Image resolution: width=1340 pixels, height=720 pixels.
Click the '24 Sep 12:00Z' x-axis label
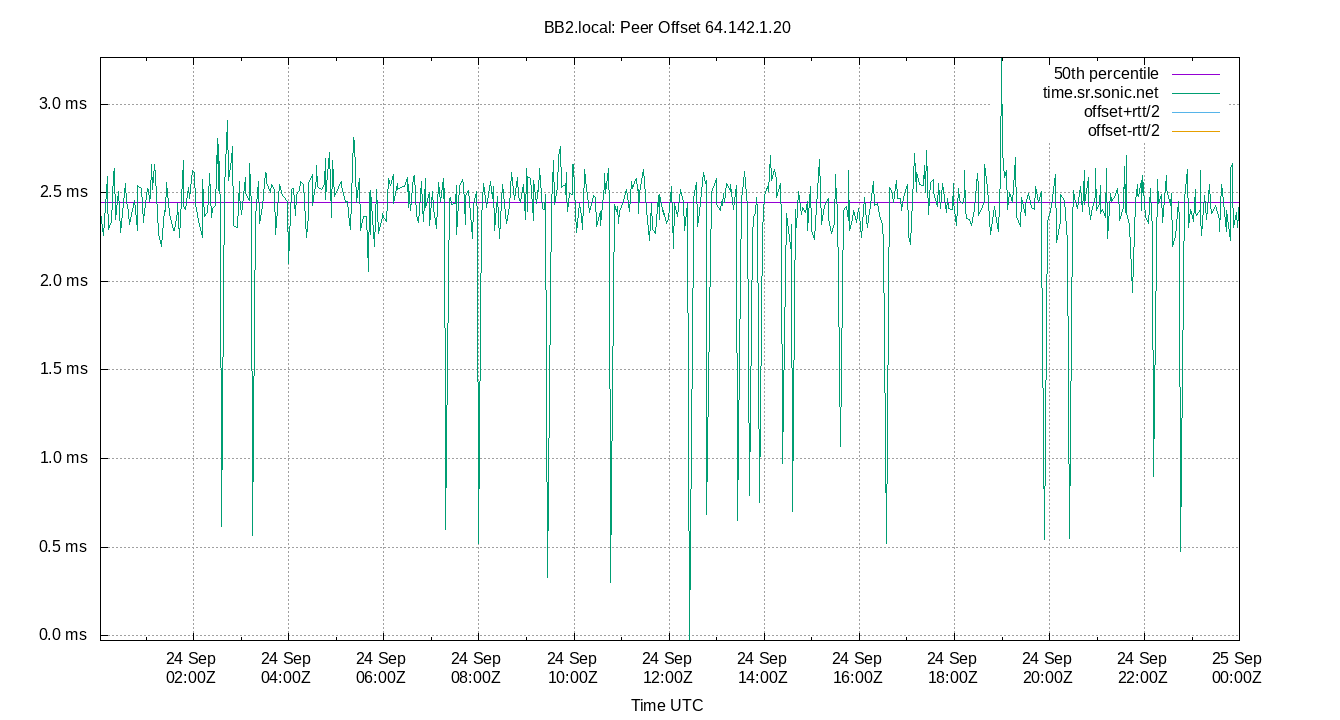(x=667, y=668)
